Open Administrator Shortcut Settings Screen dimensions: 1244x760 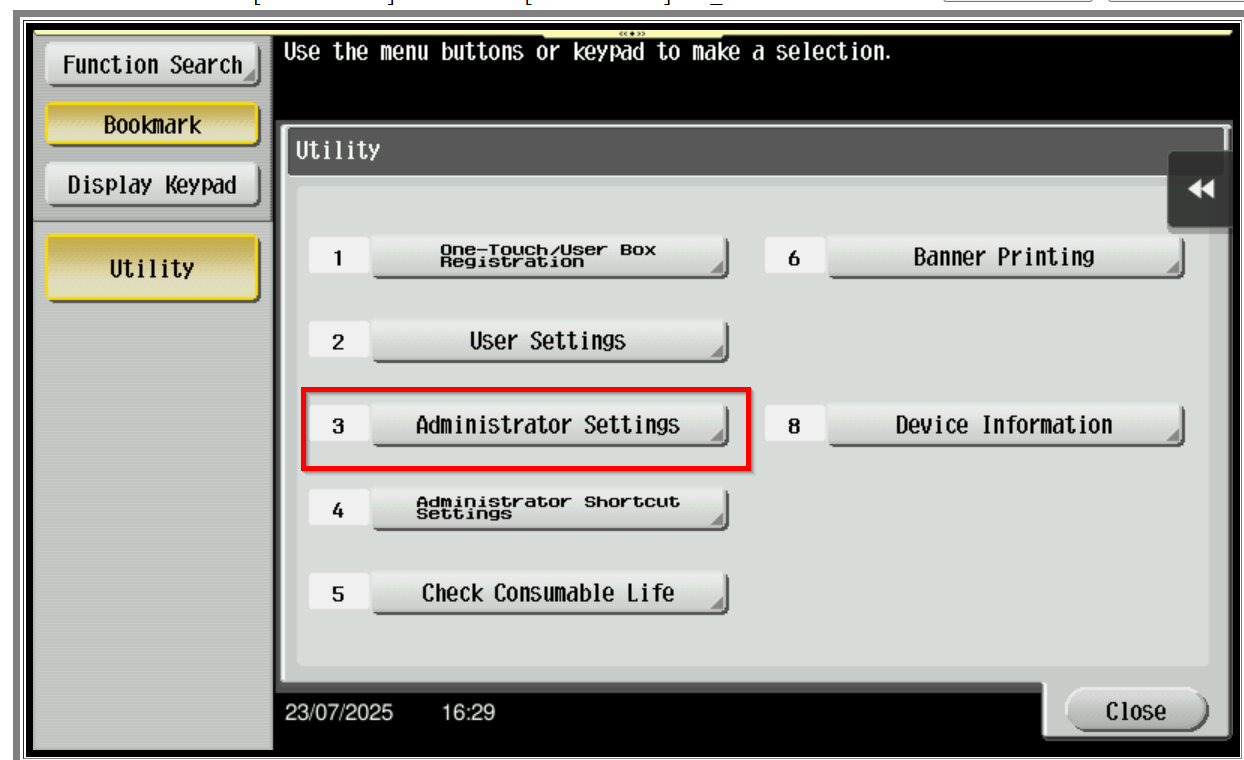(549, 509)
